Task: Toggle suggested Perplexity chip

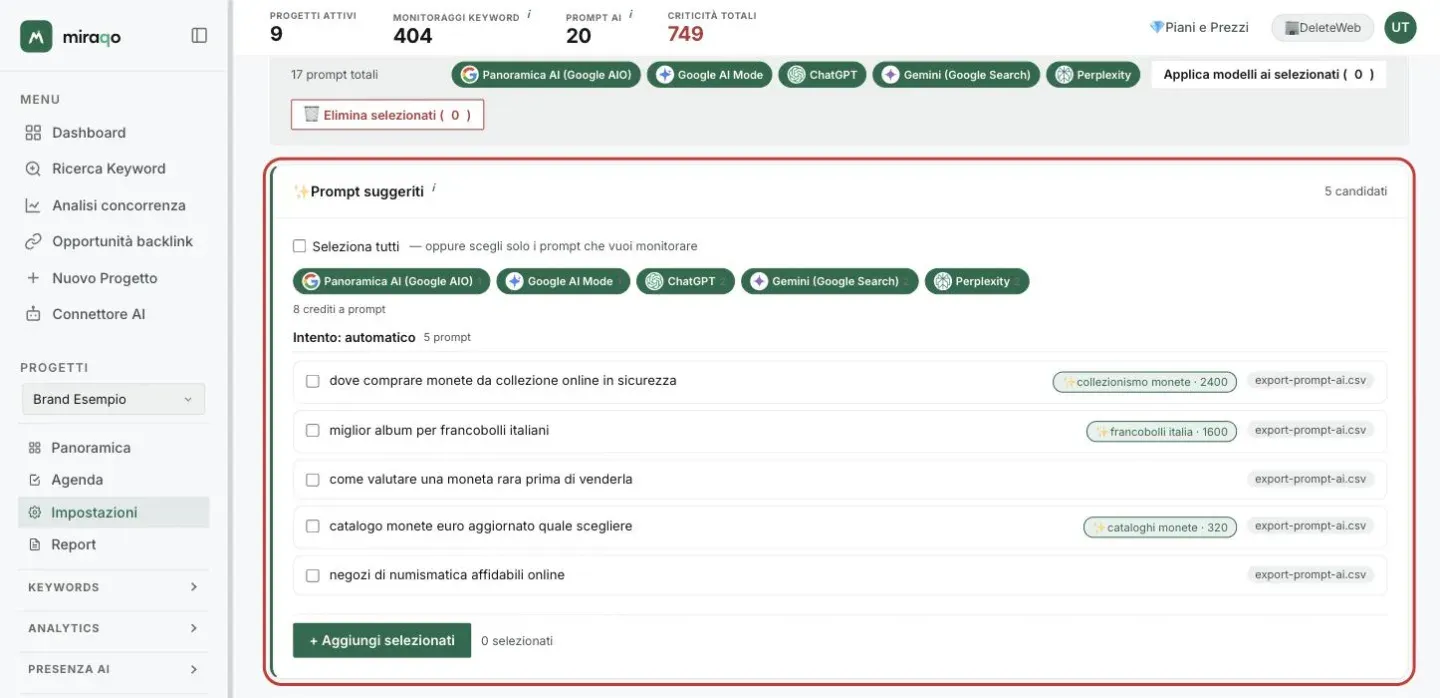Action: pyautogui.click(x=977, y=282)
